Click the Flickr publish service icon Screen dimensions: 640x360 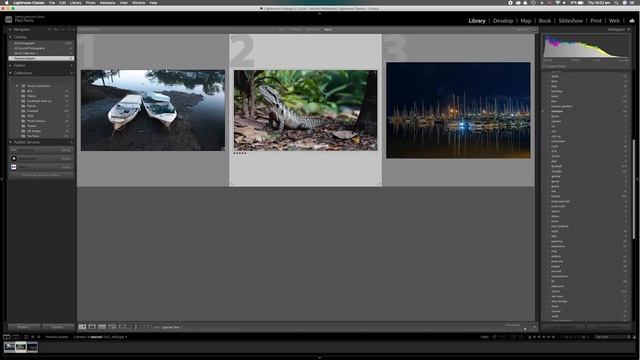click(14, 167)
